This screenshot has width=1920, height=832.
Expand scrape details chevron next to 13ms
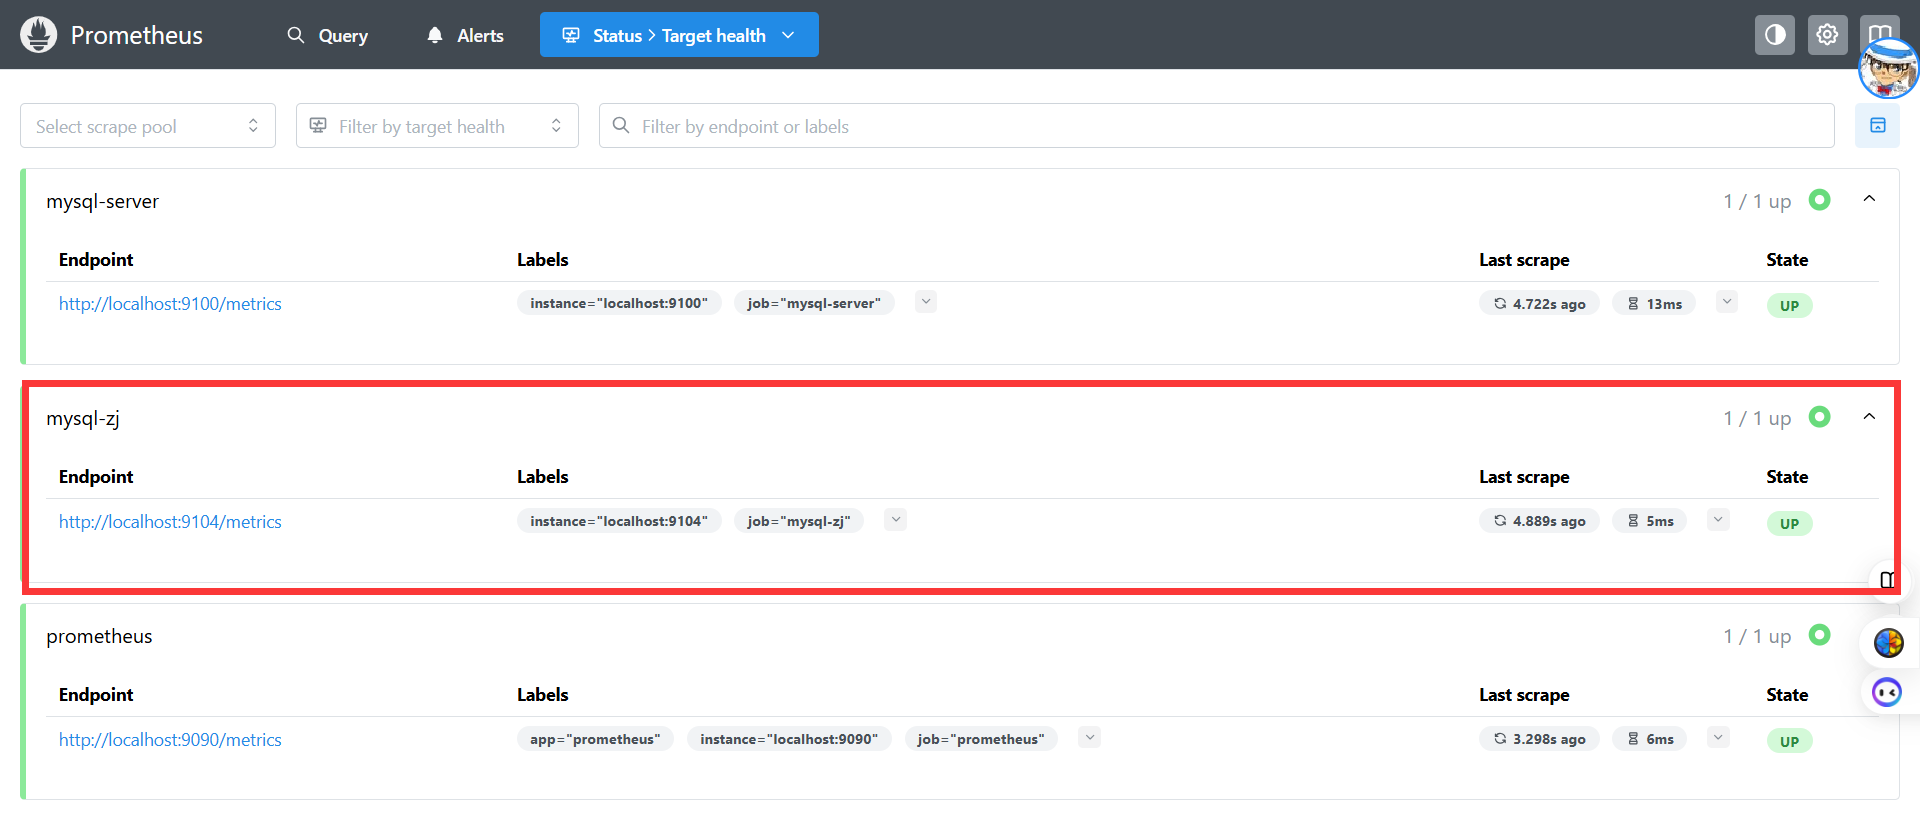pos(1727,301)
